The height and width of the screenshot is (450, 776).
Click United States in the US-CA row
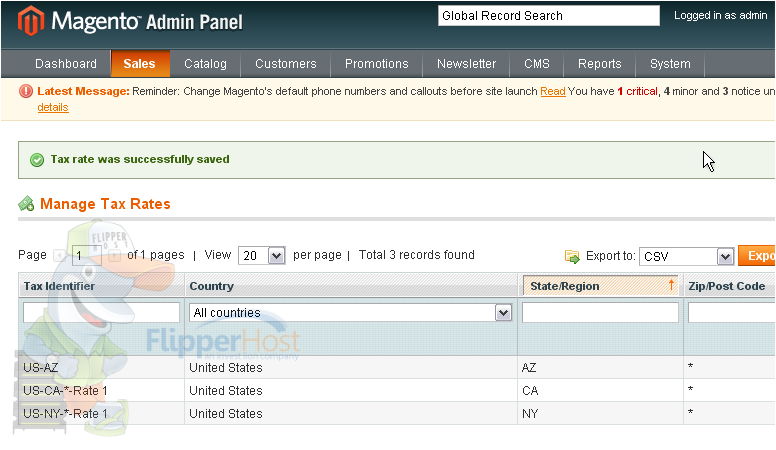coord(226,391)
